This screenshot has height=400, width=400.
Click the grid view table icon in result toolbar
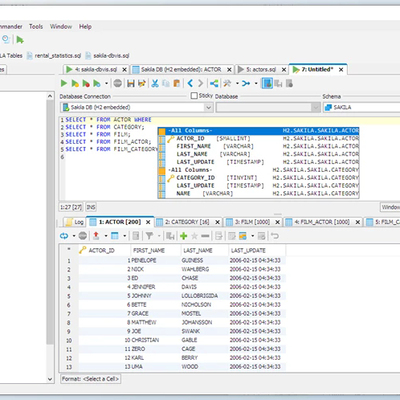tap(115, 236)
